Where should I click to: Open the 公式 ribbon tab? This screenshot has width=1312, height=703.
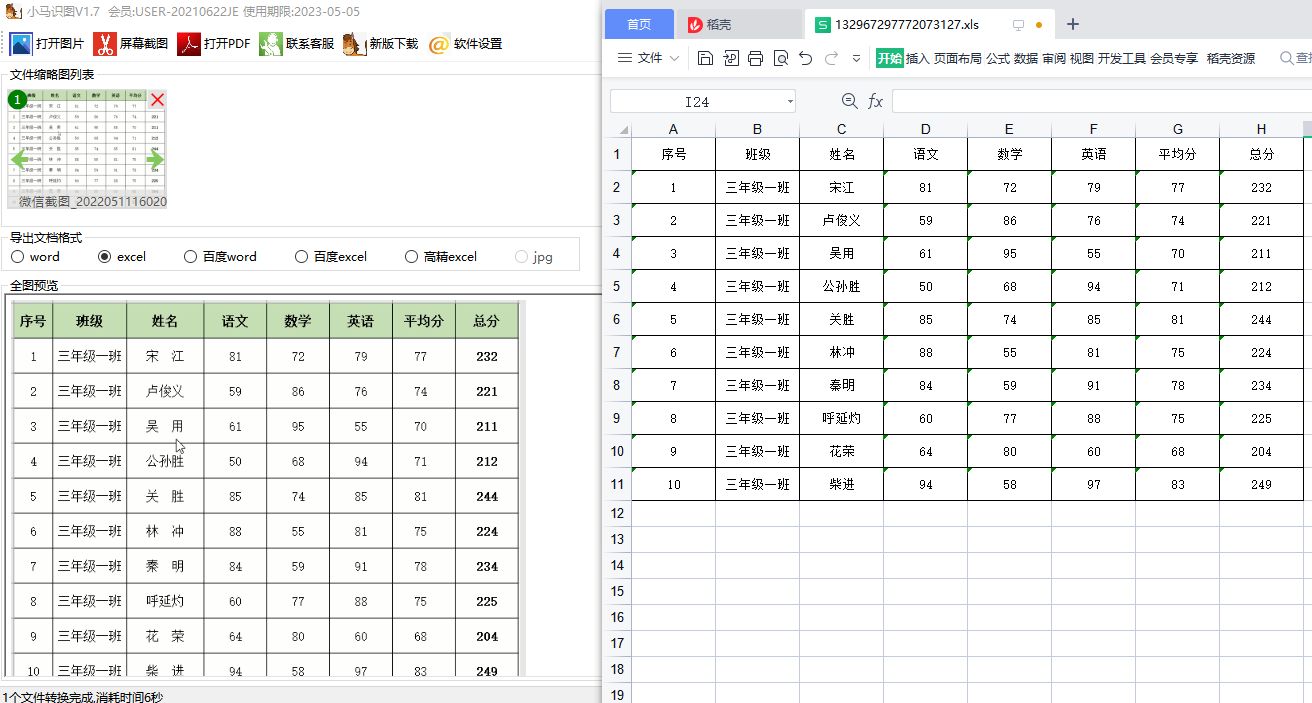[x=998, y=58]
